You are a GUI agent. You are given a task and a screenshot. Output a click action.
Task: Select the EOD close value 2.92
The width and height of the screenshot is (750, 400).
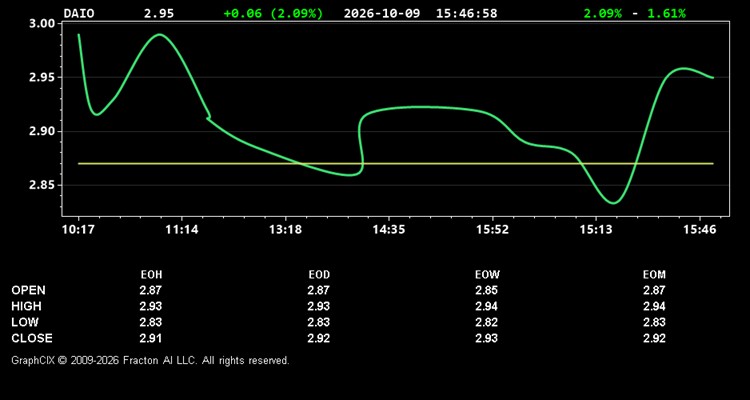point(319,338)
